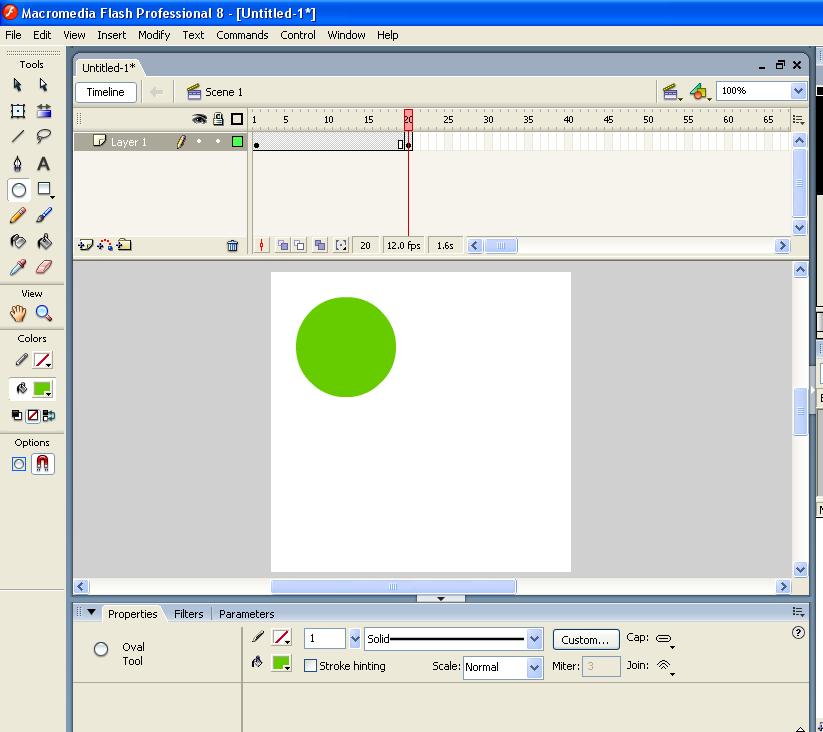
Task: Add a motion guide layer
Action: [105, 245]
